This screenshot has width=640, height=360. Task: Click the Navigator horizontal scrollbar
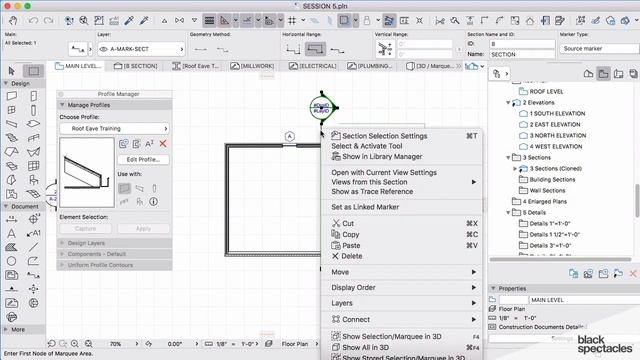(x=560, y=259)
